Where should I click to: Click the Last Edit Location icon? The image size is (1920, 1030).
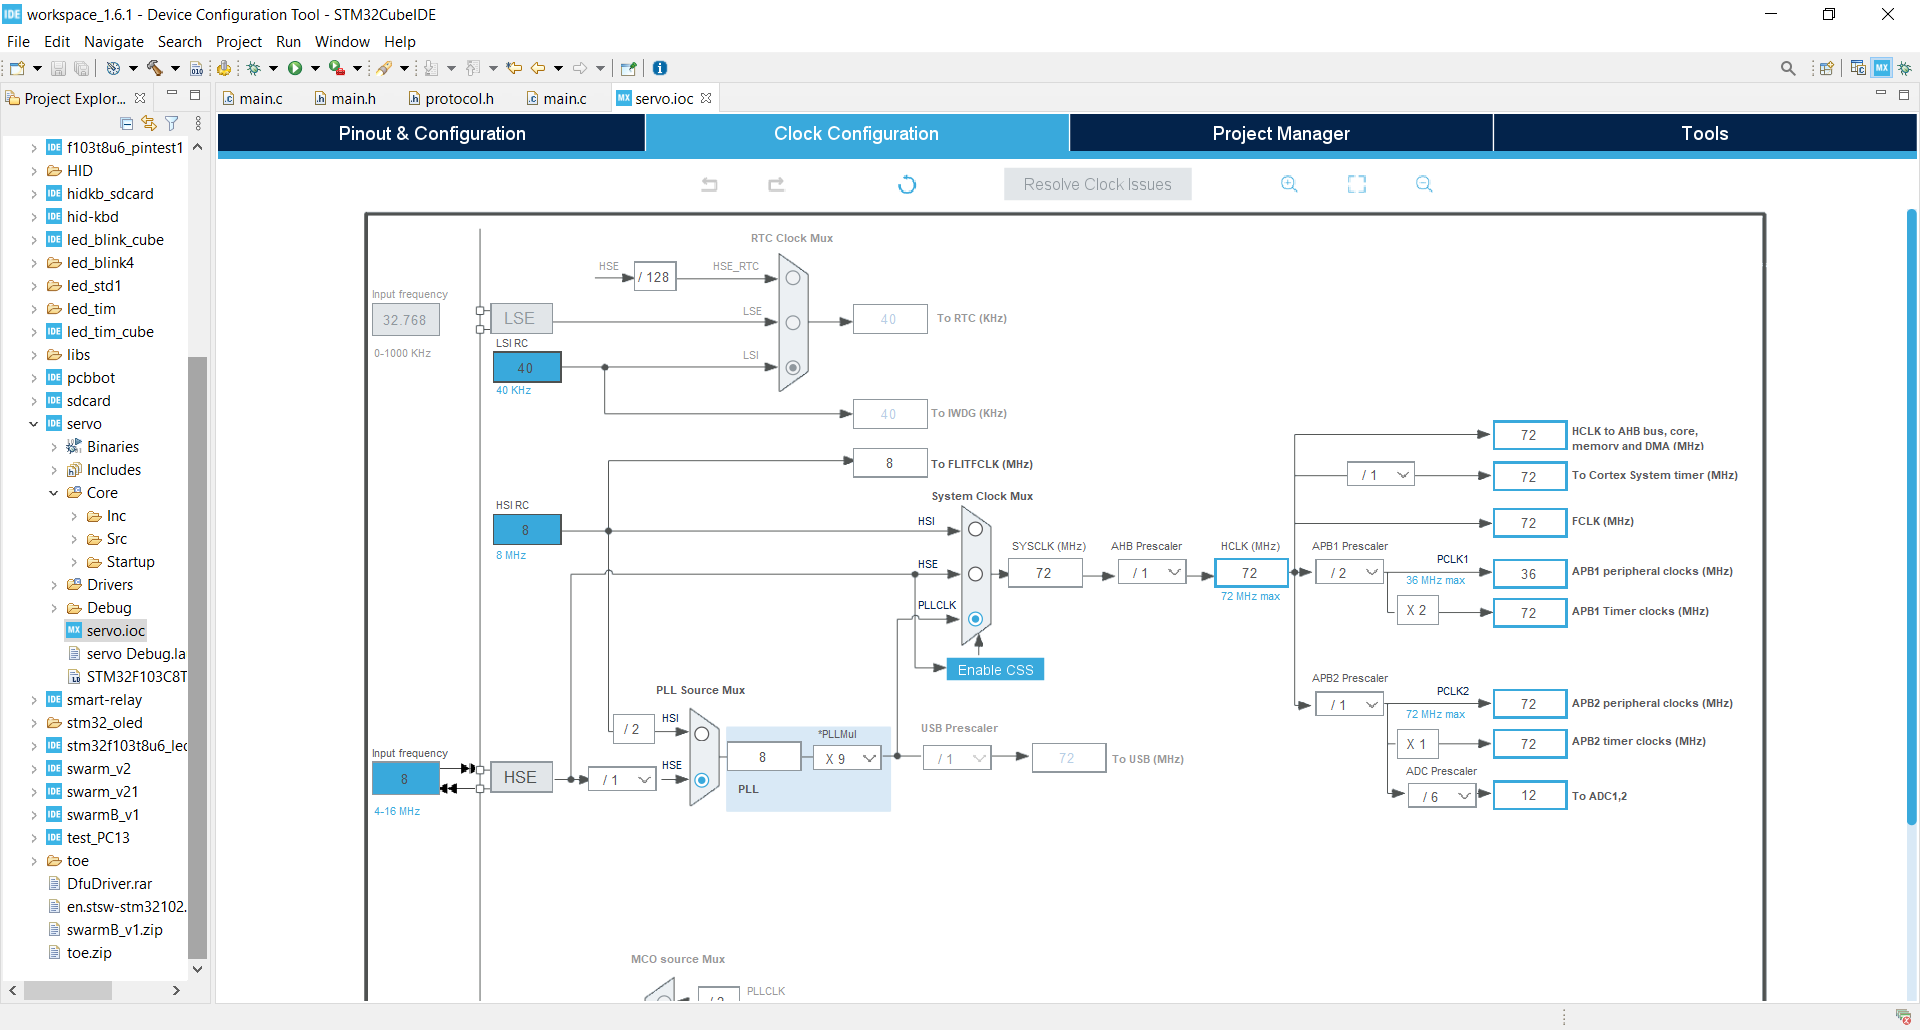(x=514, y=68)
